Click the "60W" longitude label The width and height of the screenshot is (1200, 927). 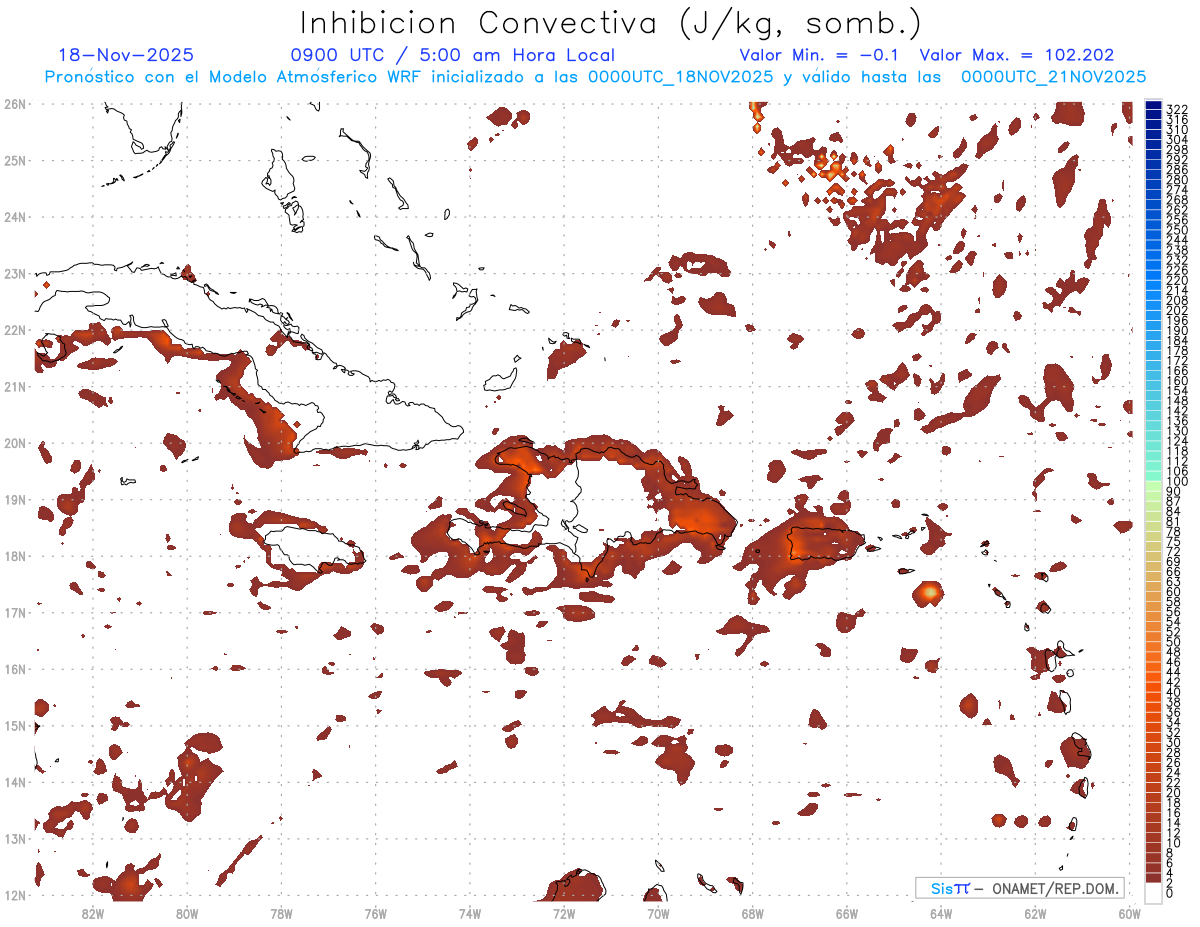[1130, 913]
